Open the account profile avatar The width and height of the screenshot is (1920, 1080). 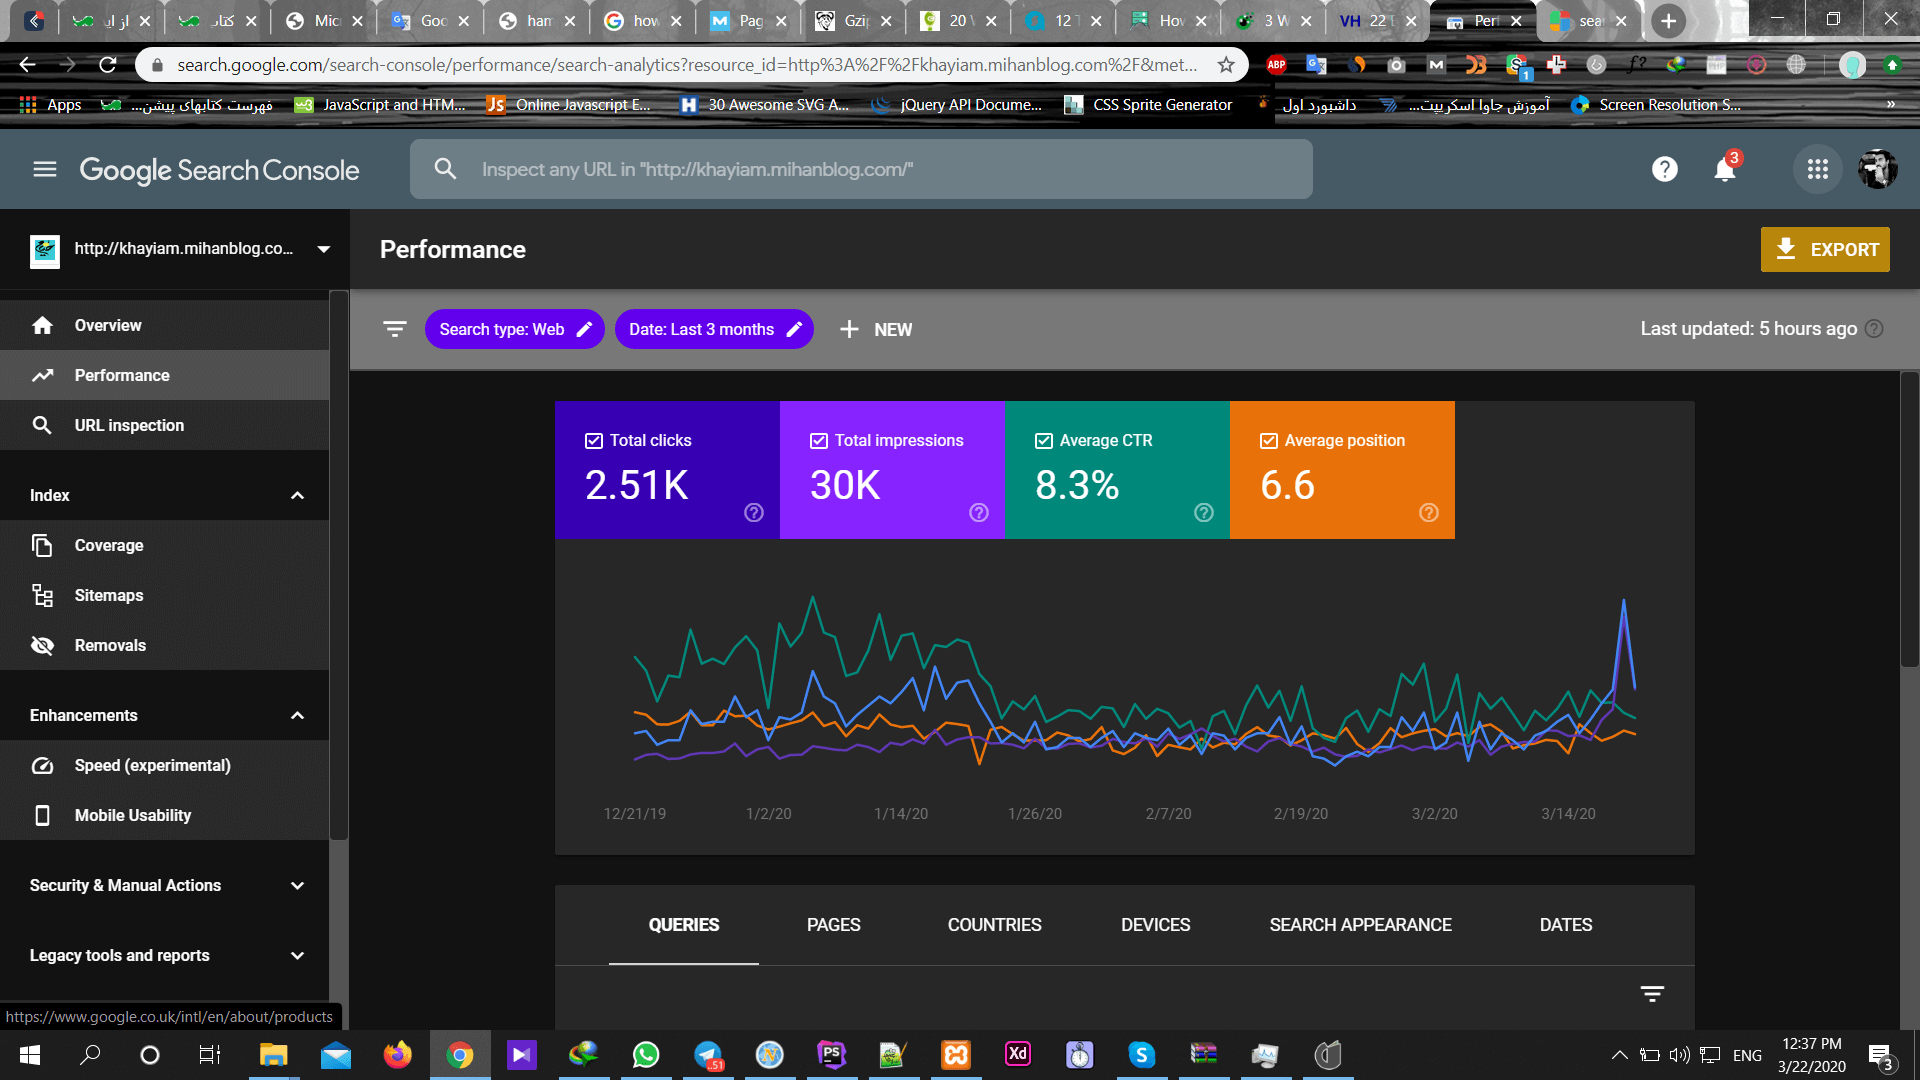[1877, 169]
